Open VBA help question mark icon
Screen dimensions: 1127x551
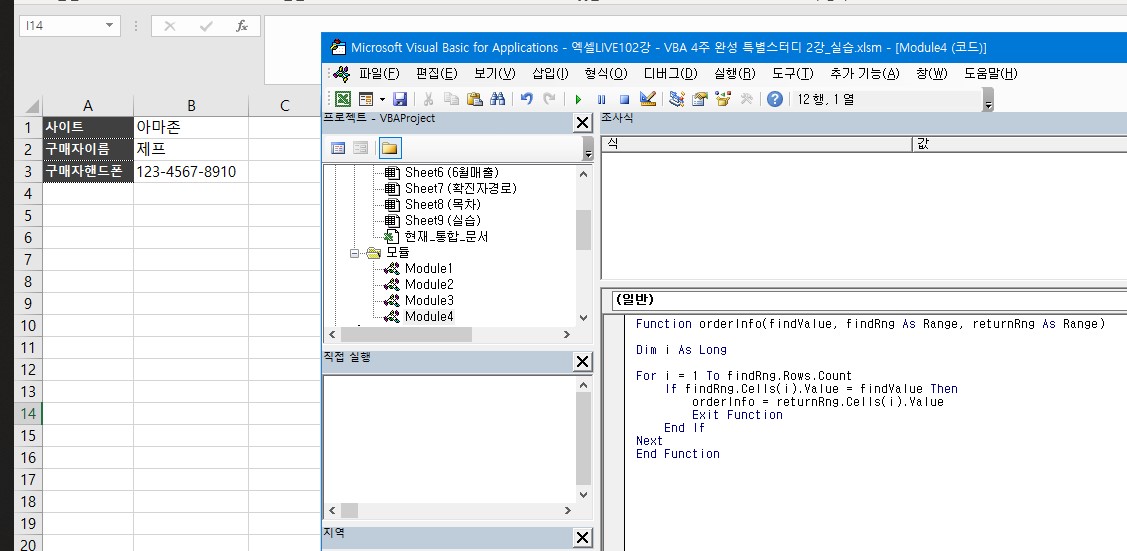point(774,99)
